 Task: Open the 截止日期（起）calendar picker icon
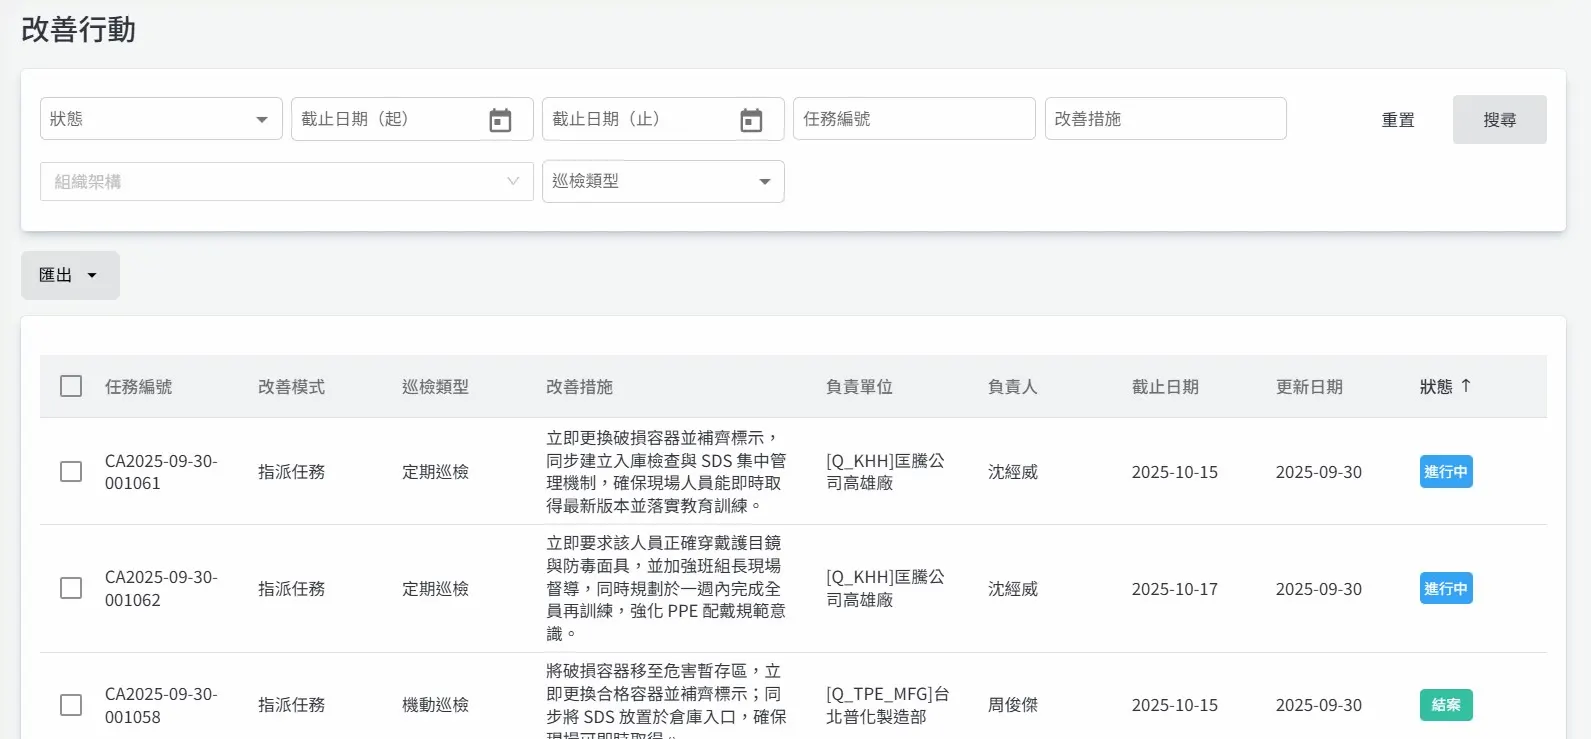click(x=500, y=120)
